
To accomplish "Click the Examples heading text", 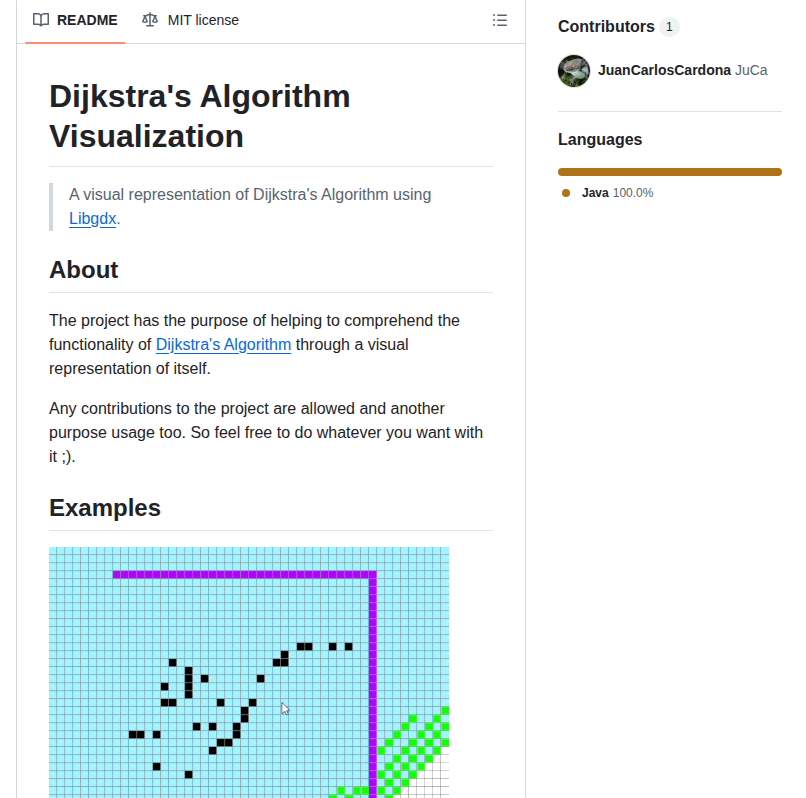I will click(x=105, y=508).
